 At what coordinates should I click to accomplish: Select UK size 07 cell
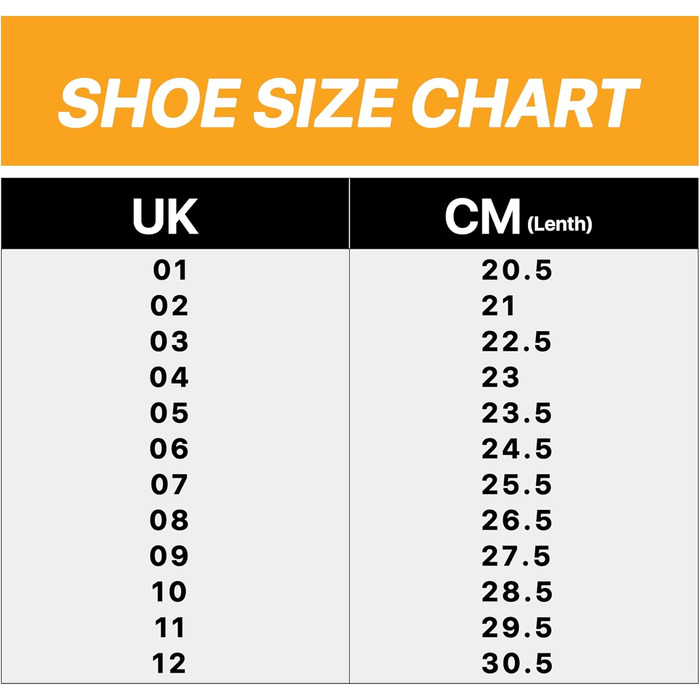169,485
